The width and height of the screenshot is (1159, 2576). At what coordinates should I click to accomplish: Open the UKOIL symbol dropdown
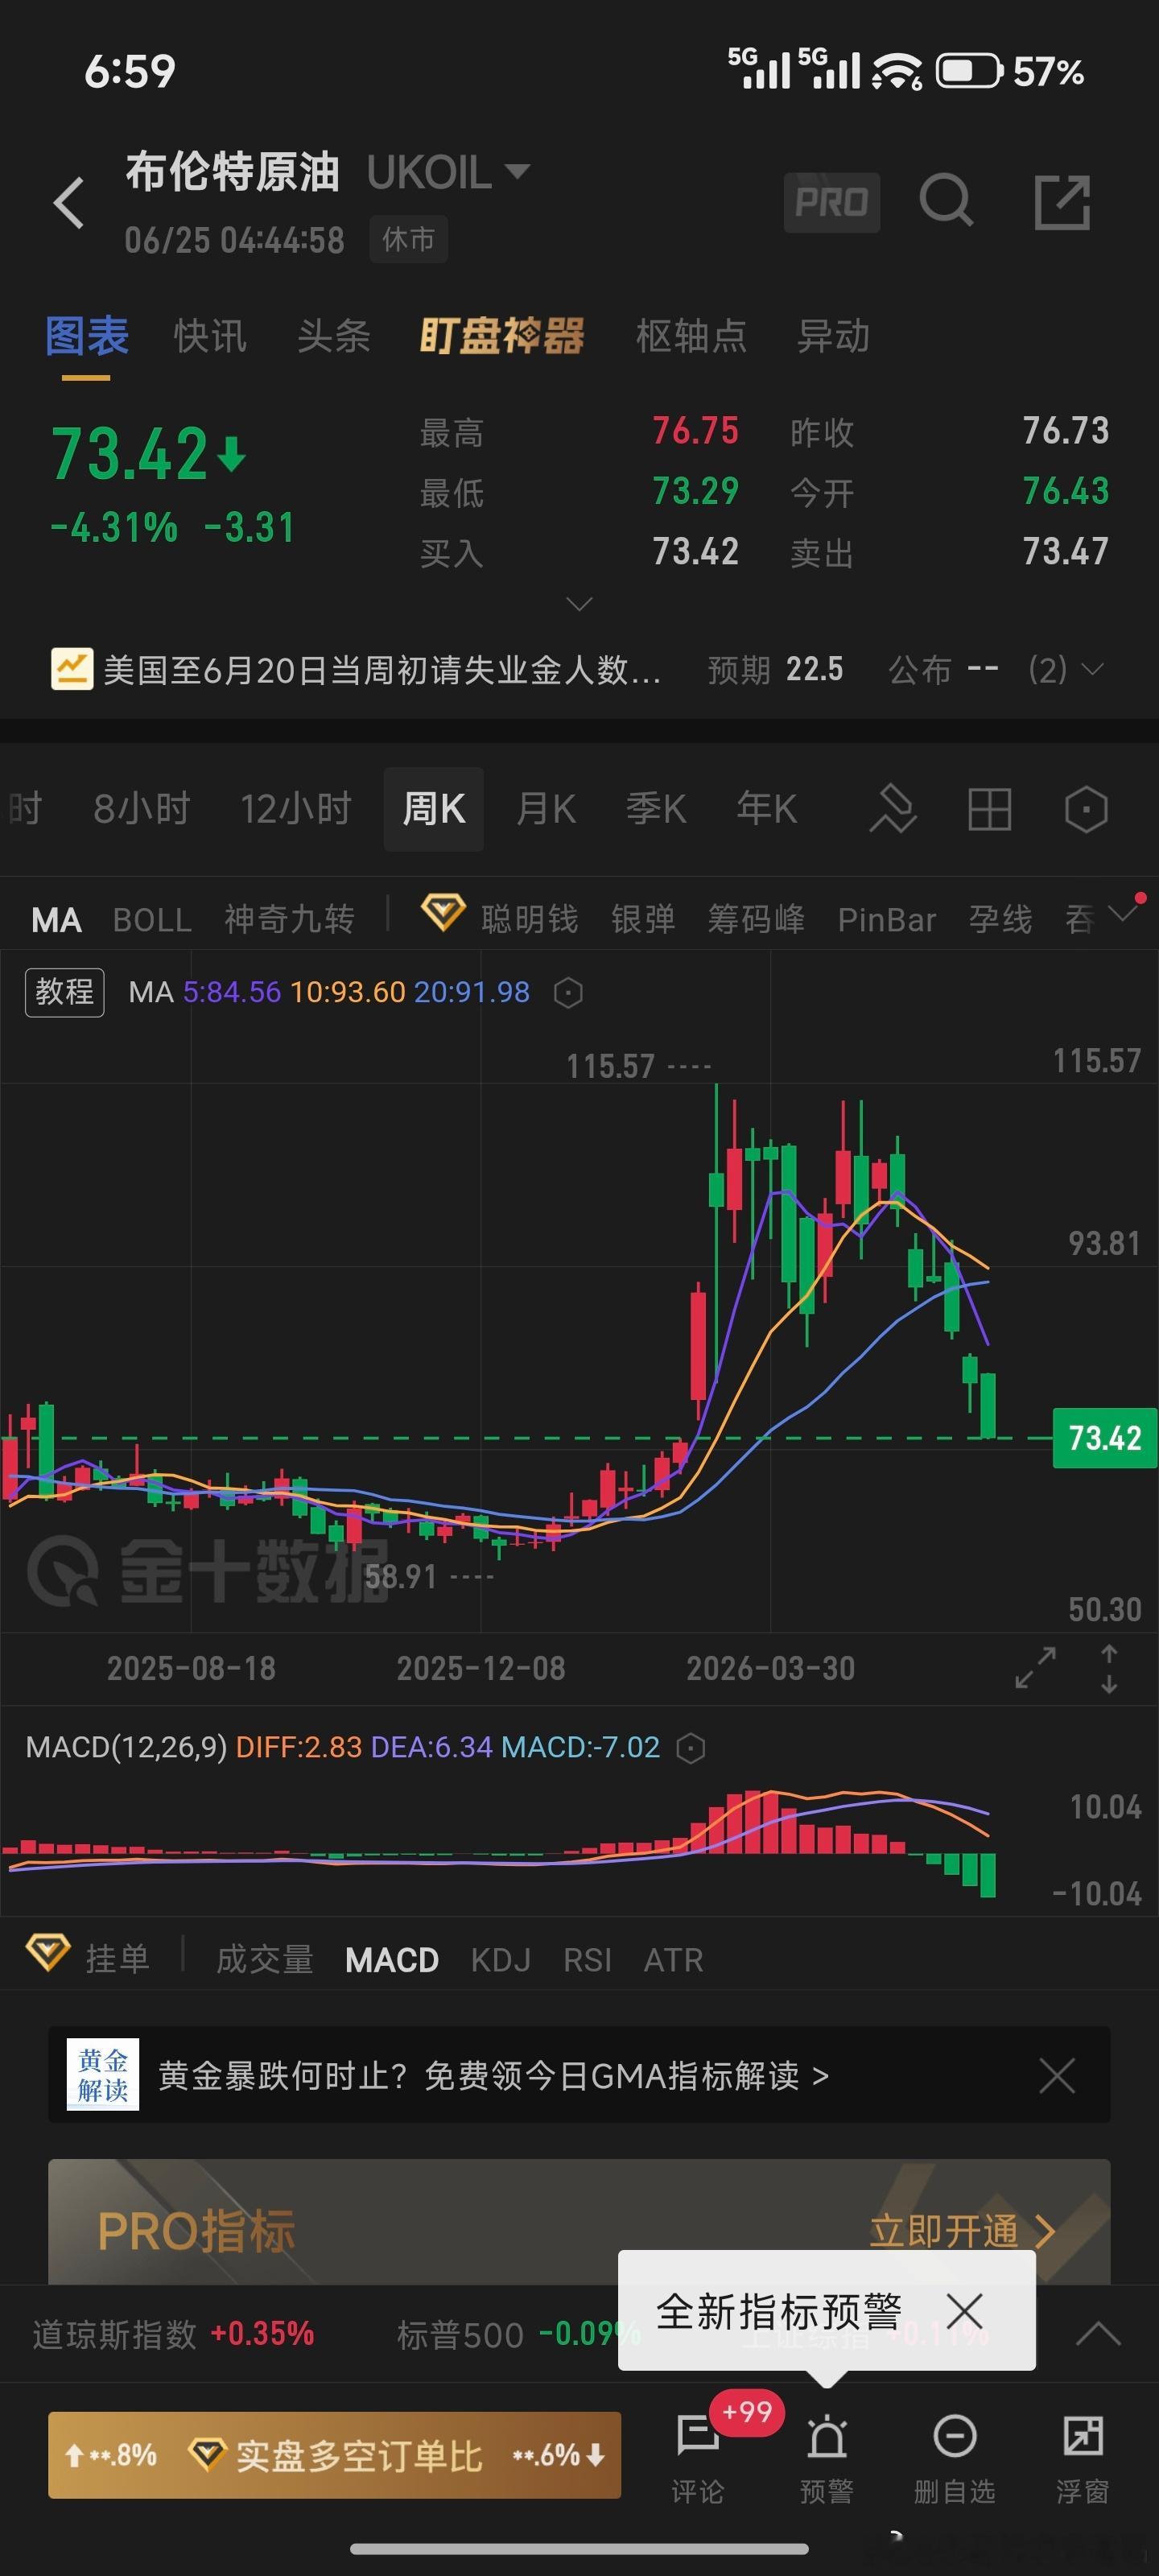point(517,171)
